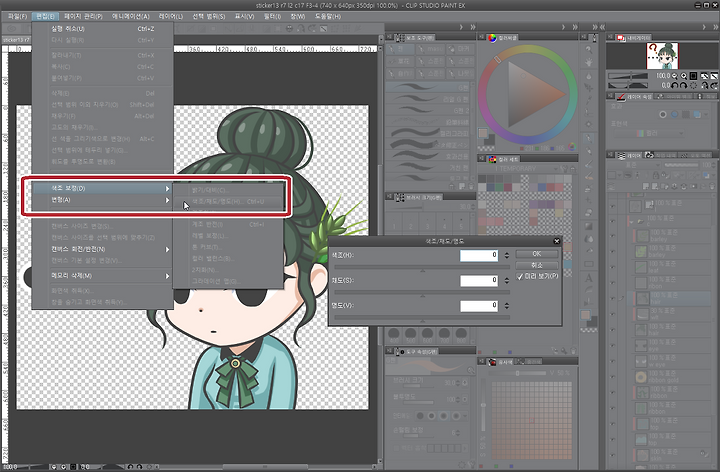Select the Gradient tool

(x=589, y=226)
